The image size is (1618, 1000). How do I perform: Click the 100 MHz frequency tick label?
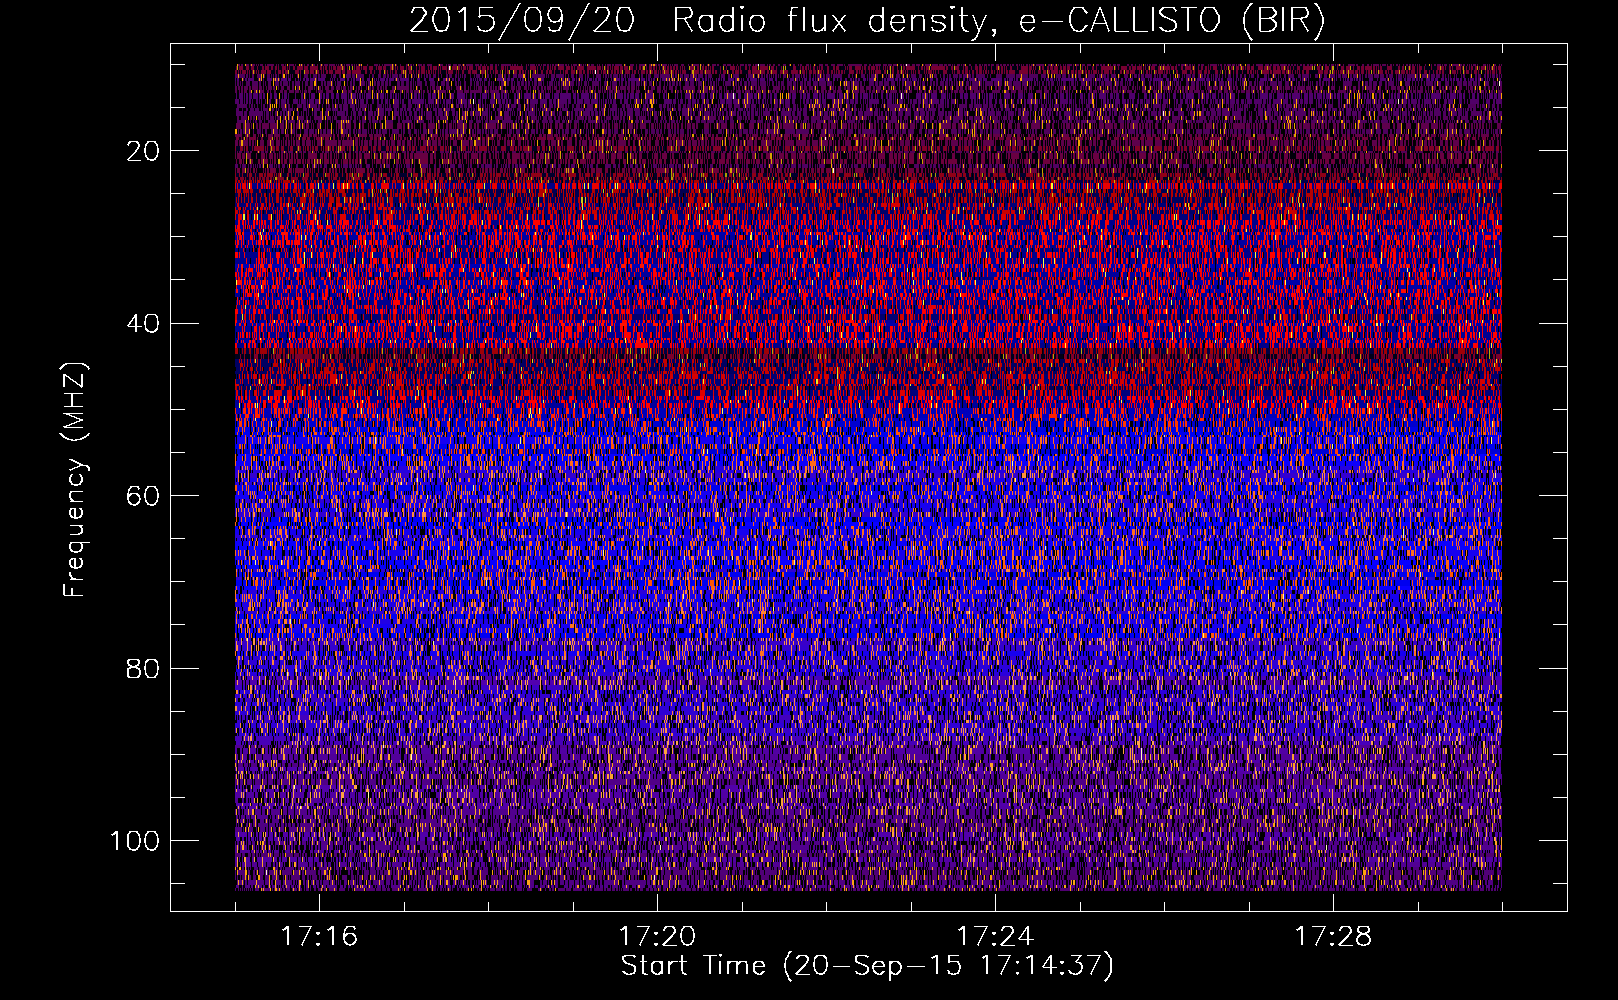pyautogui.click(x=135, y=841)
